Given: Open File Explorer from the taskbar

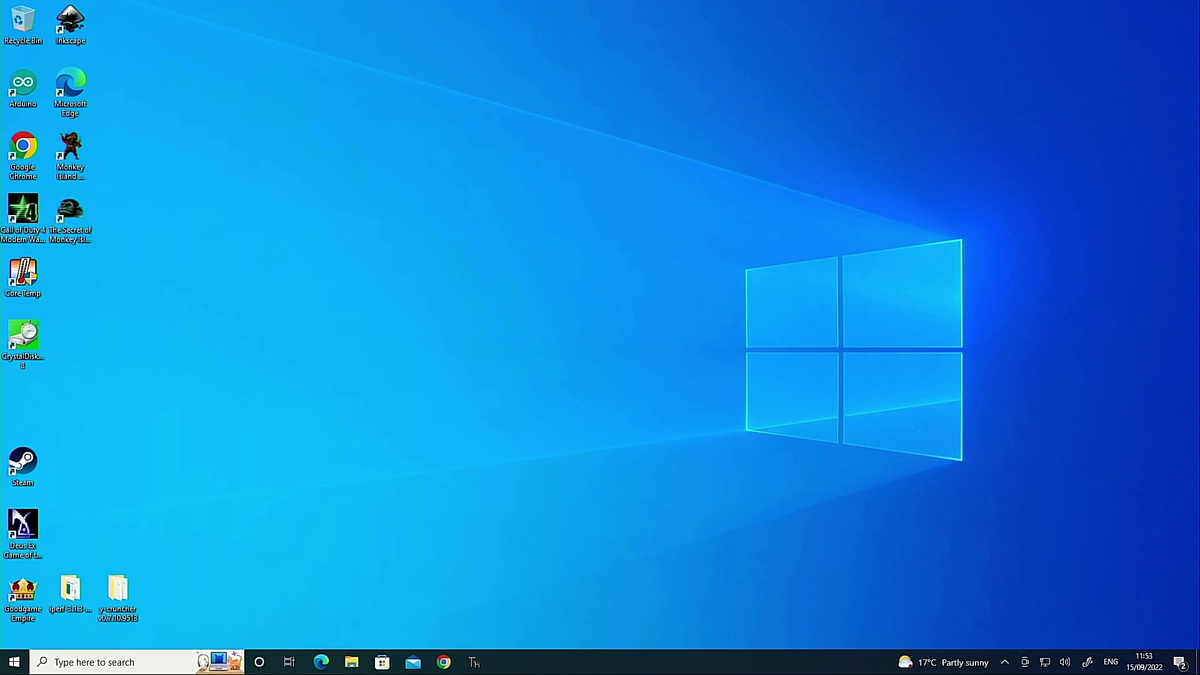Looking at the screenshot, I should pos(352,662).
